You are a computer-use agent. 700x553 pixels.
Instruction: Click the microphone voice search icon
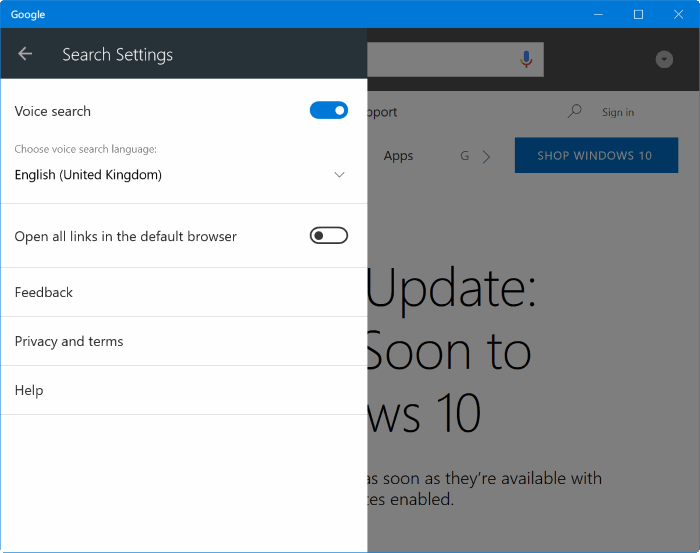tap(526, 59)
